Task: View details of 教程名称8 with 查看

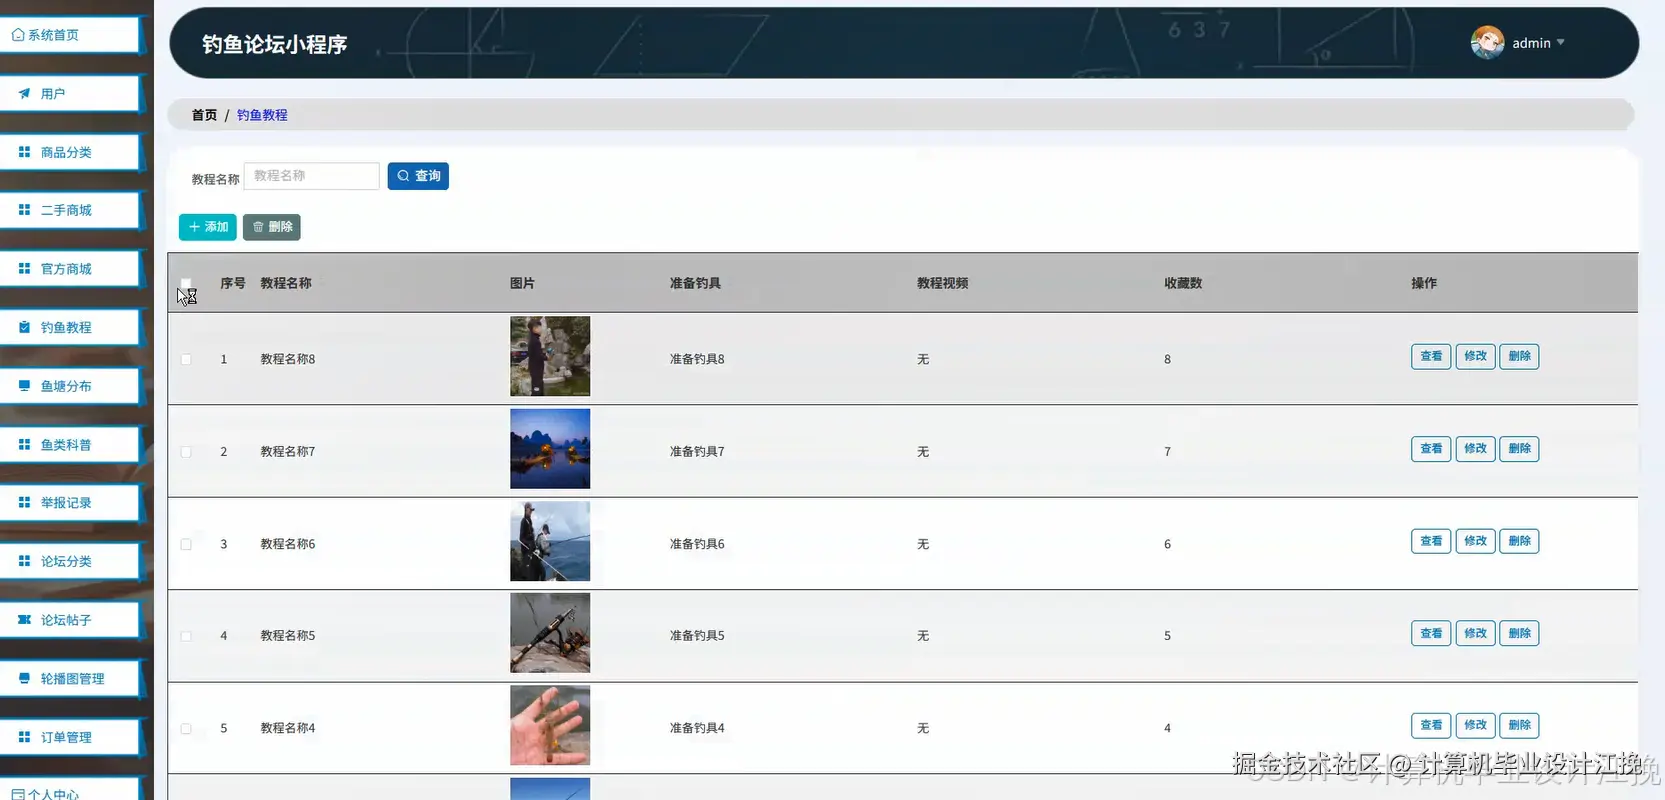Action: tap(1431, 356)
